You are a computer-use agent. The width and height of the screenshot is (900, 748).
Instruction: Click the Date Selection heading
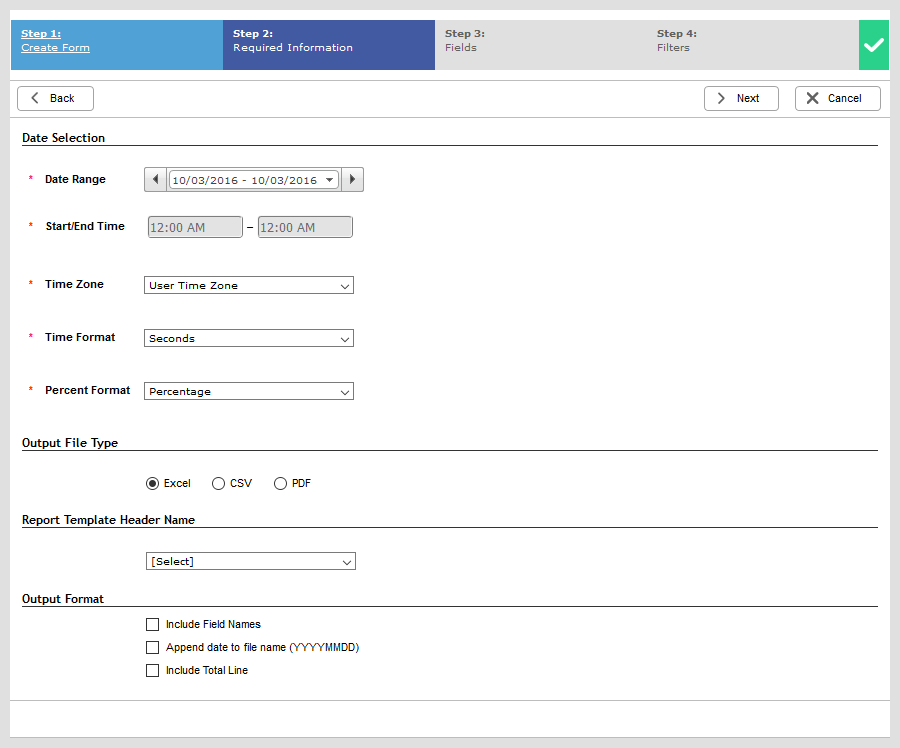point(64,138)
